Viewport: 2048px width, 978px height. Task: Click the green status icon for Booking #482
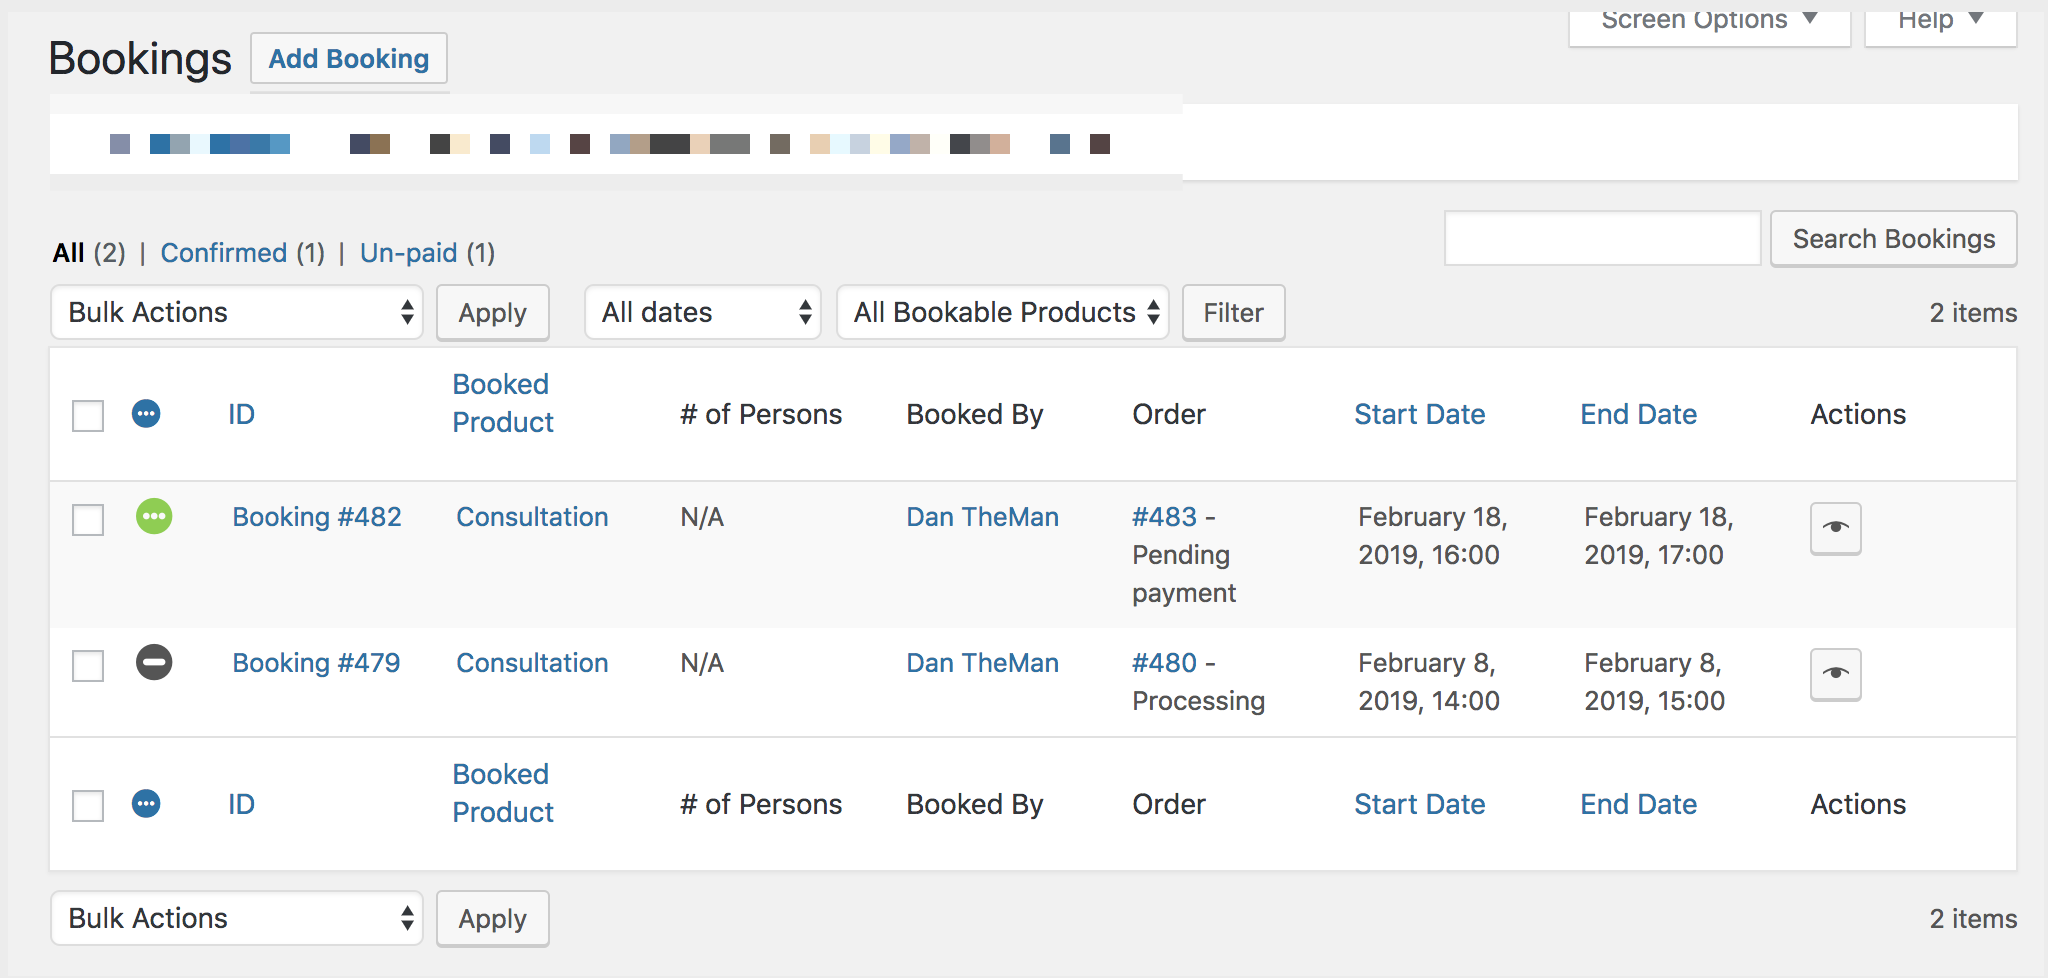154,517
